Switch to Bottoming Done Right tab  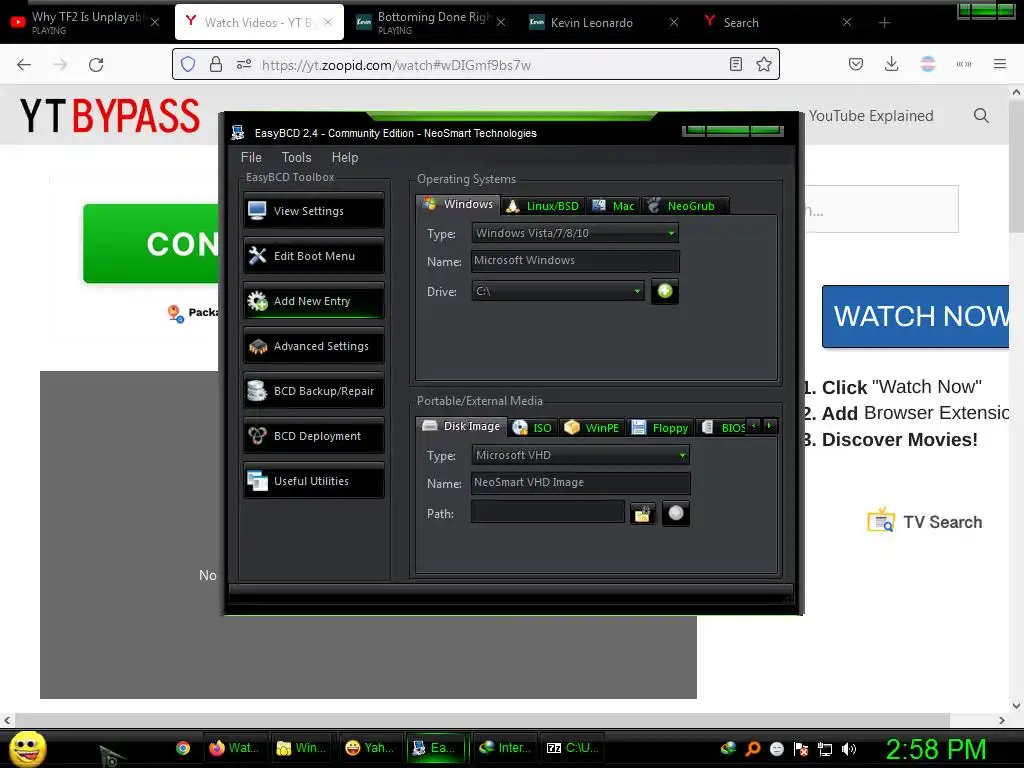coord(431,22)
